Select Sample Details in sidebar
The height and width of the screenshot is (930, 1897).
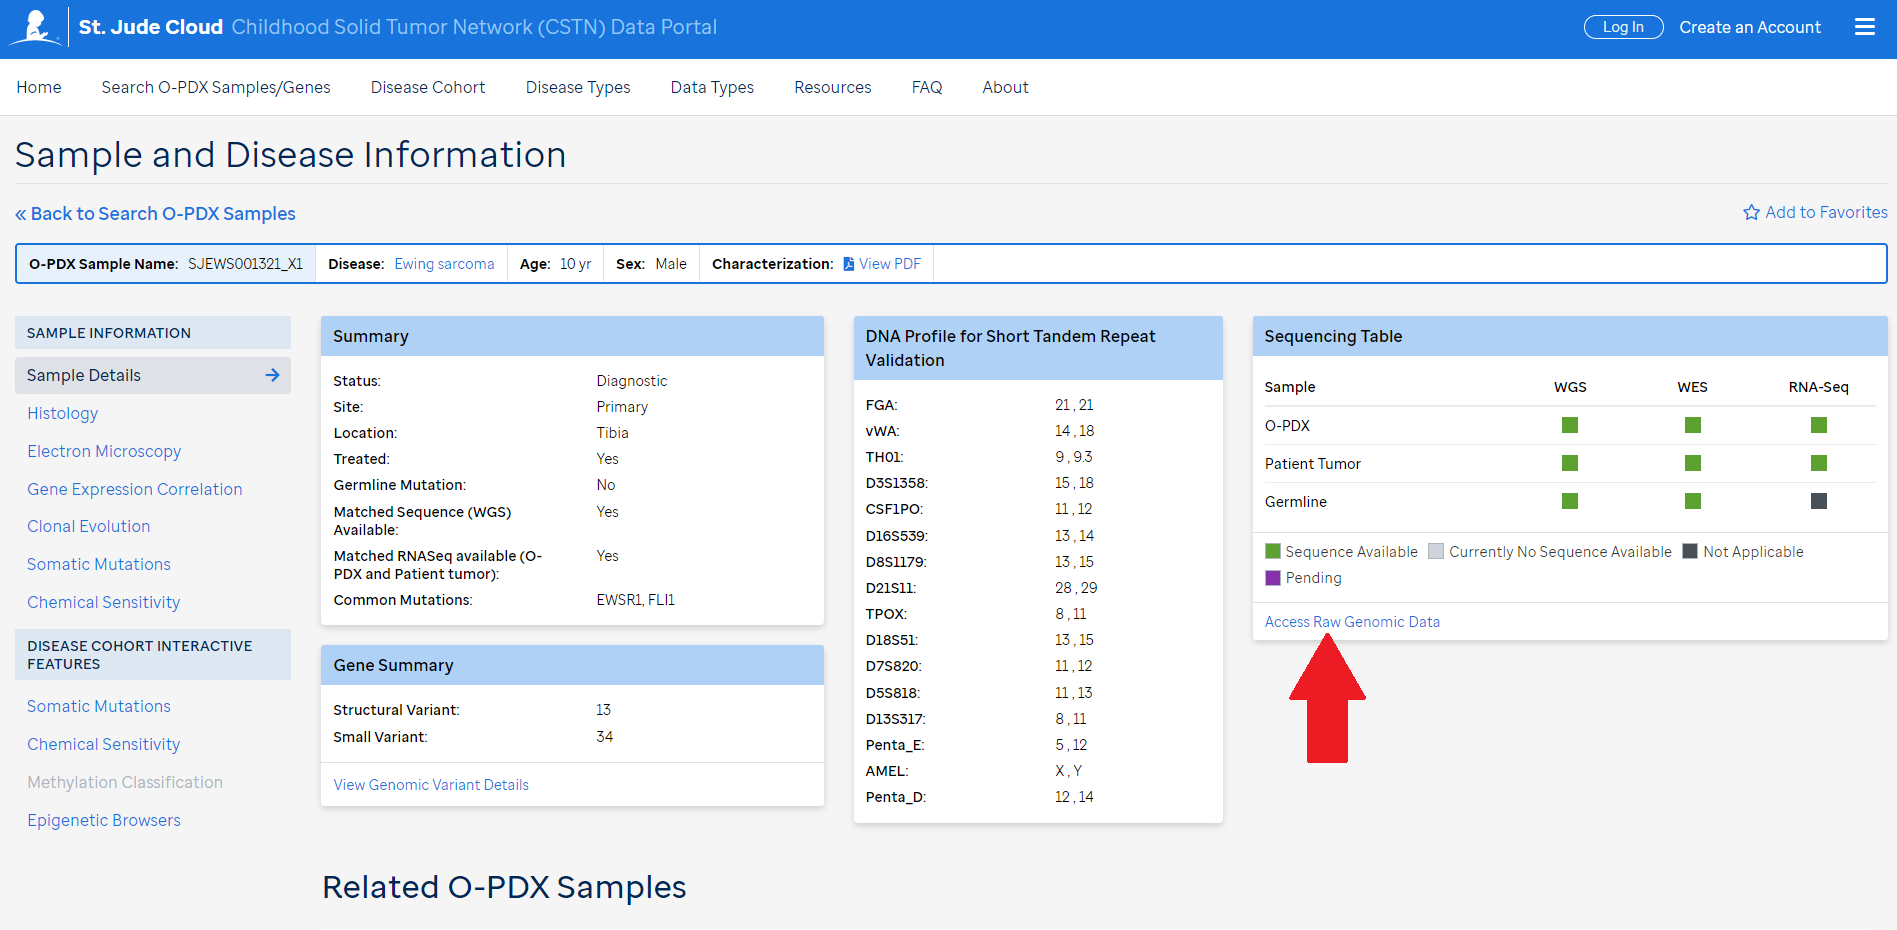point(153,375)
